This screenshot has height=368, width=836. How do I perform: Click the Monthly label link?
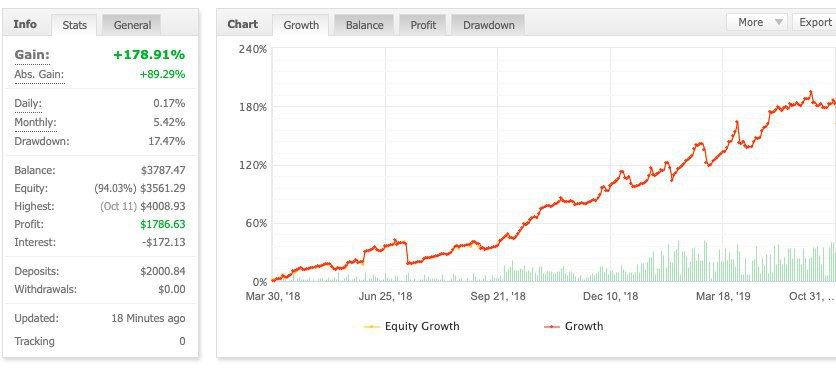(35, 122)
